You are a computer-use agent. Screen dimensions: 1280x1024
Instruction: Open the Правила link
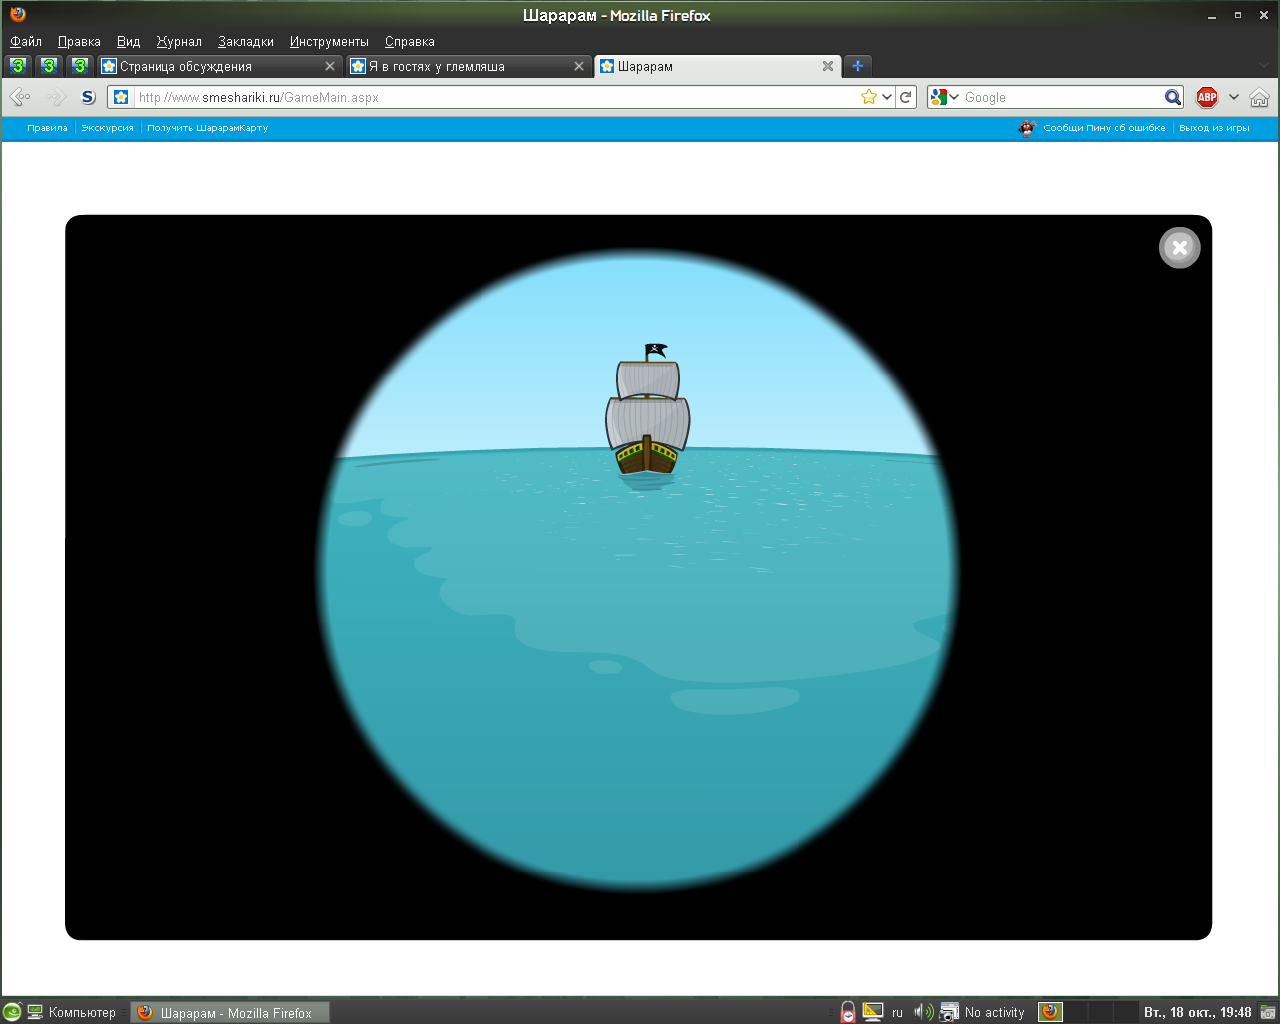point(48,128)
